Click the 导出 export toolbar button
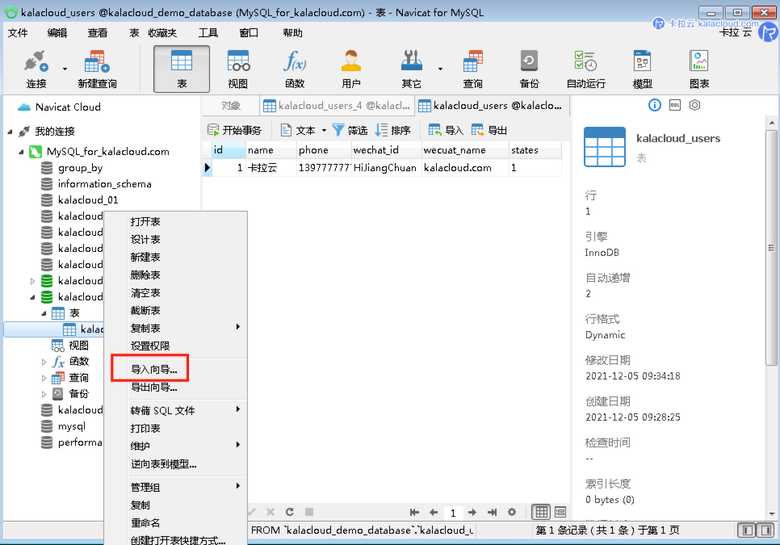Viewport: 780px width, 545px height. 489,130
